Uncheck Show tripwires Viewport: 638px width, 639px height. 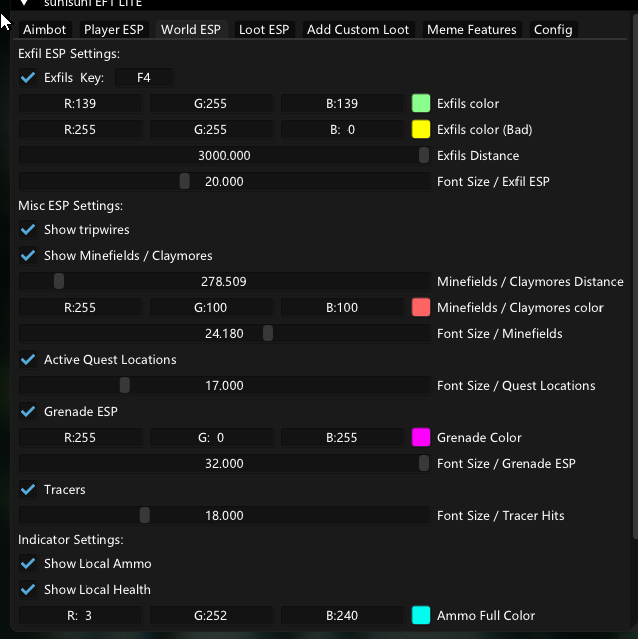28,229
